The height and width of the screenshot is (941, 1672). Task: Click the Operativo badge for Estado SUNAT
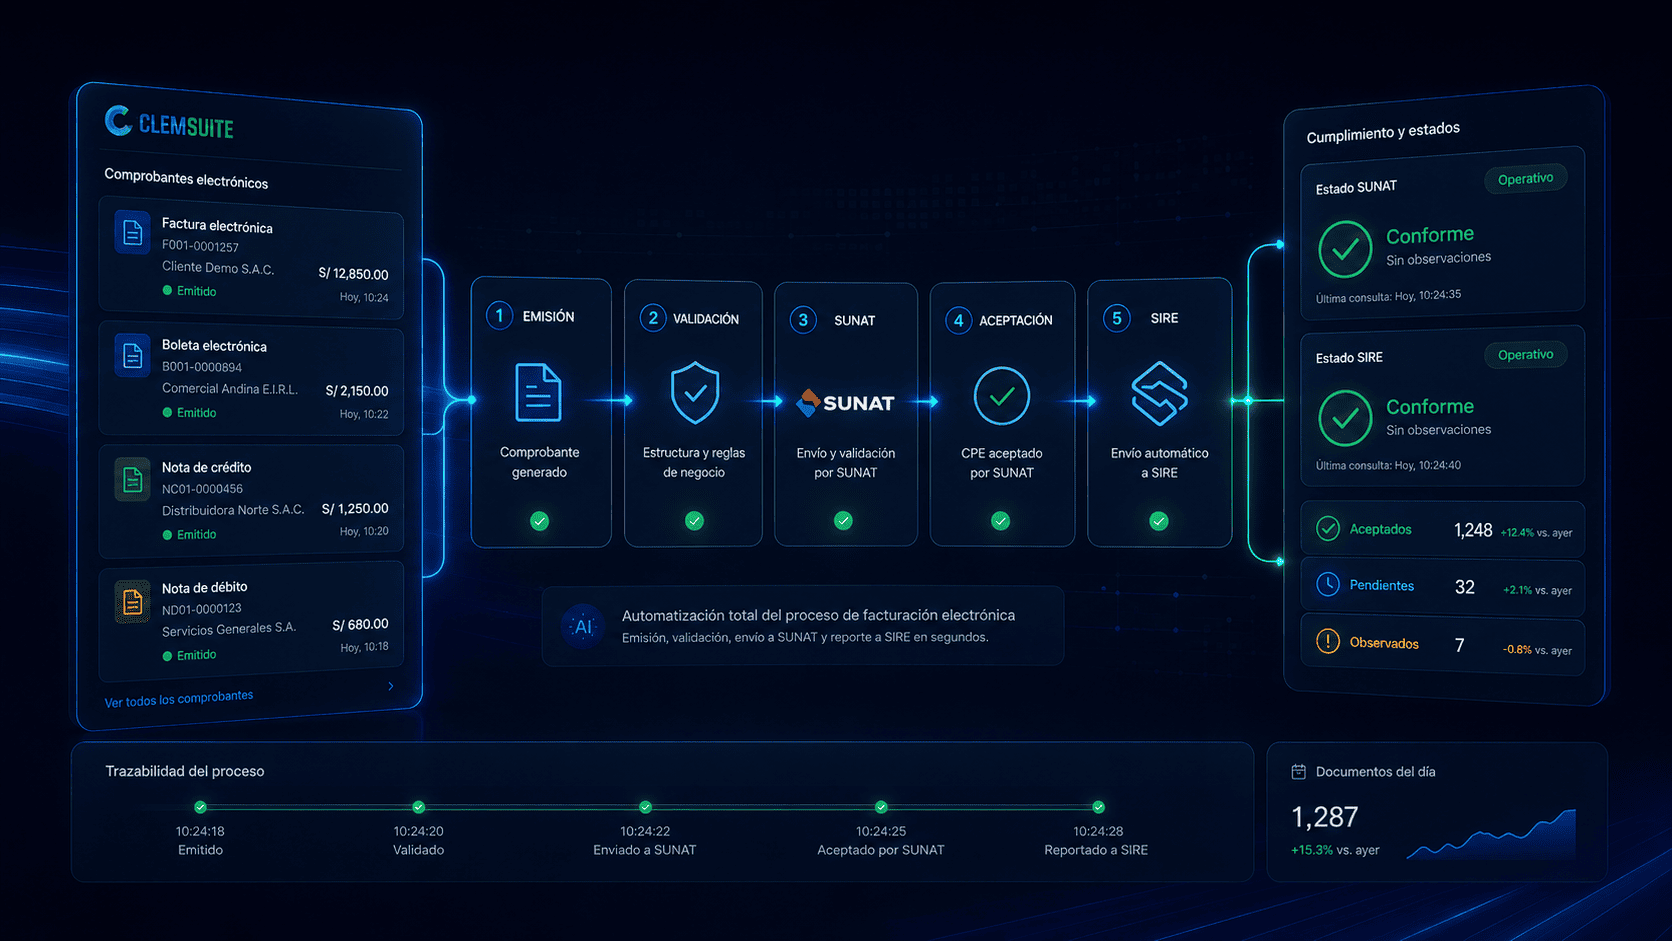click(1525, 179)
